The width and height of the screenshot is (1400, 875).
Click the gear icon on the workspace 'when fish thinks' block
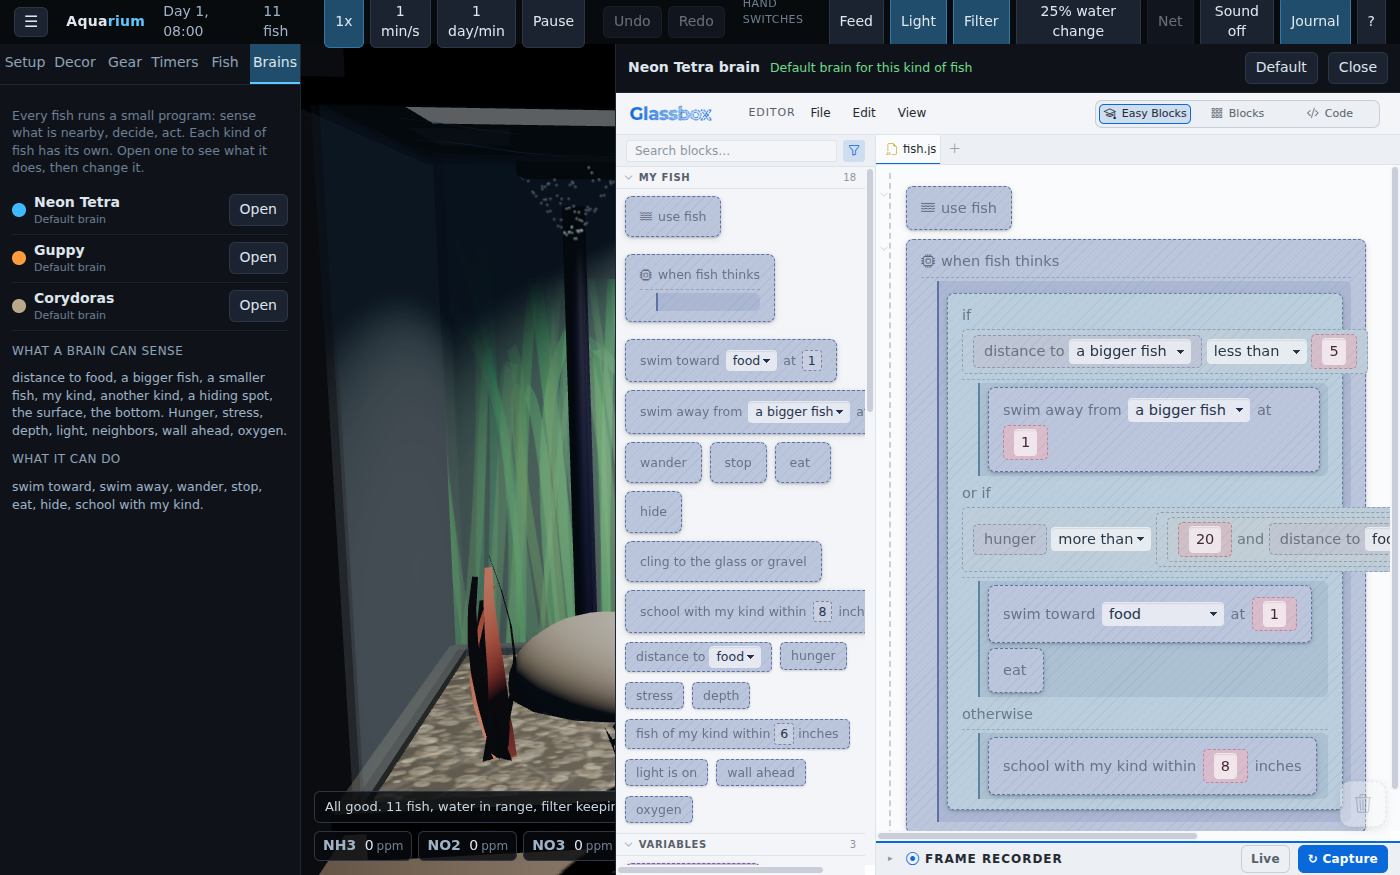pos(928,261)
